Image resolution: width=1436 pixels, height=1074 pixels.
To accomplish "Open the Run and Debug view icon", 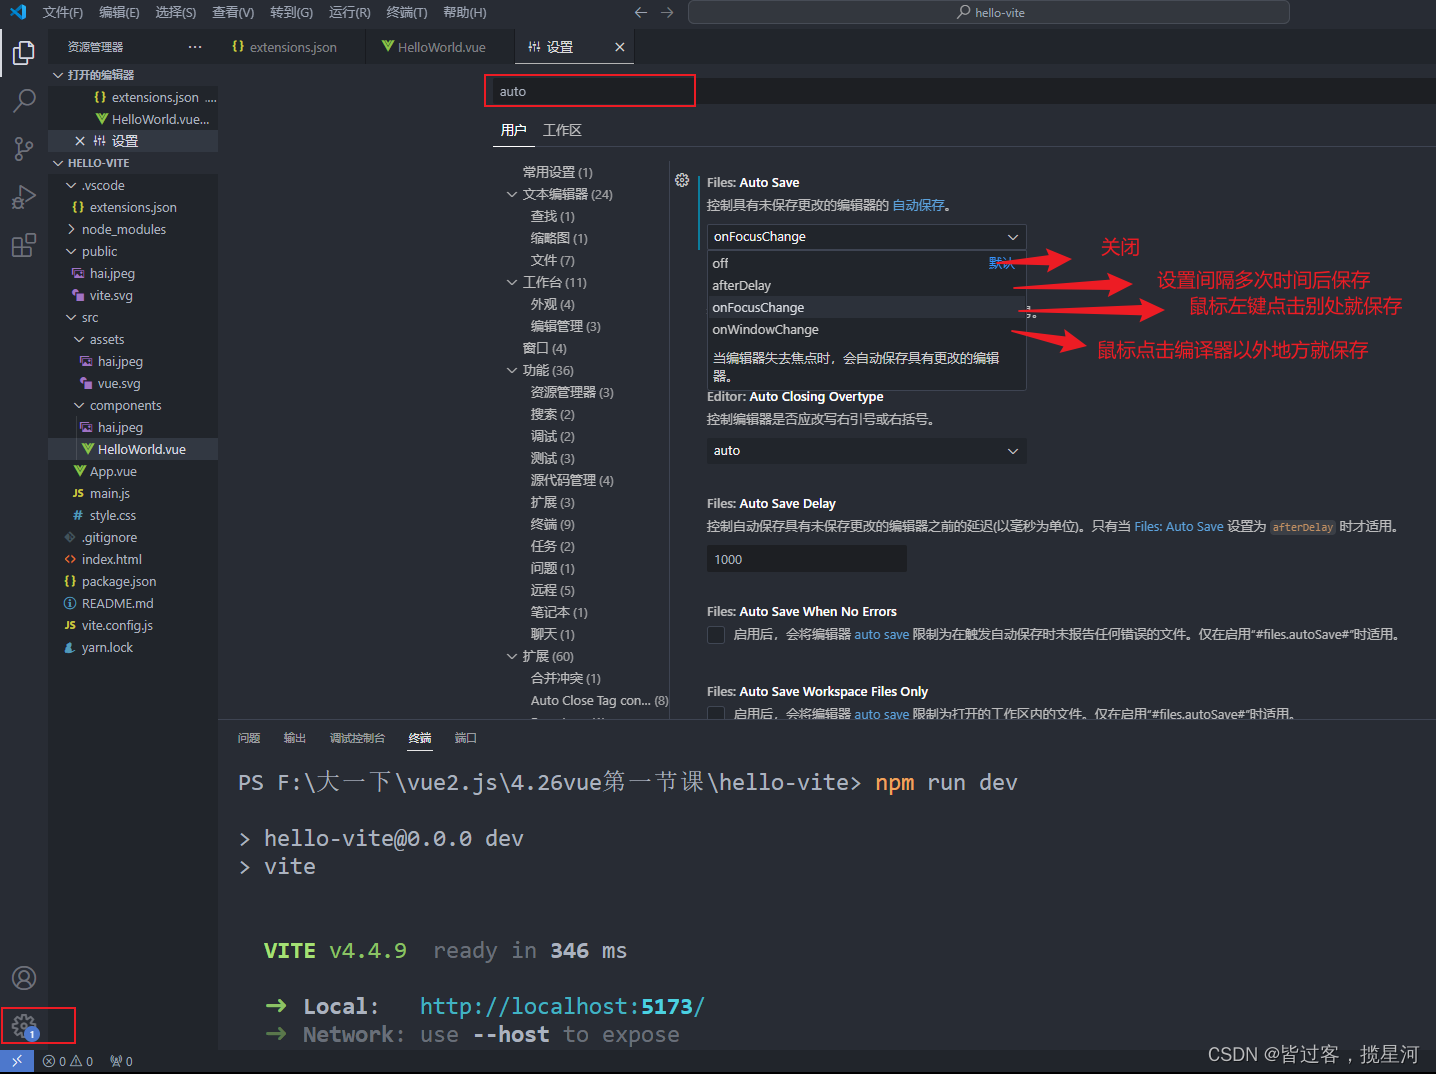I will tap(24, 197).
